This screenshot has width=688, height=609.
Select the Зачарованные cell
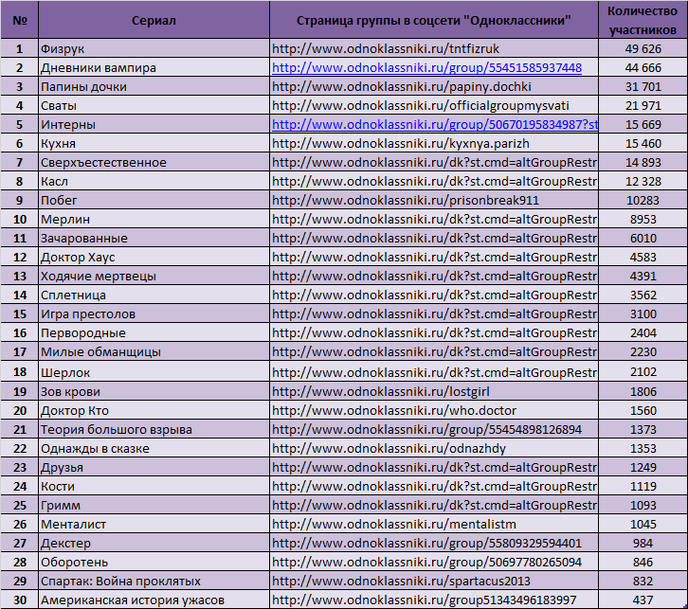click(154, 238)
